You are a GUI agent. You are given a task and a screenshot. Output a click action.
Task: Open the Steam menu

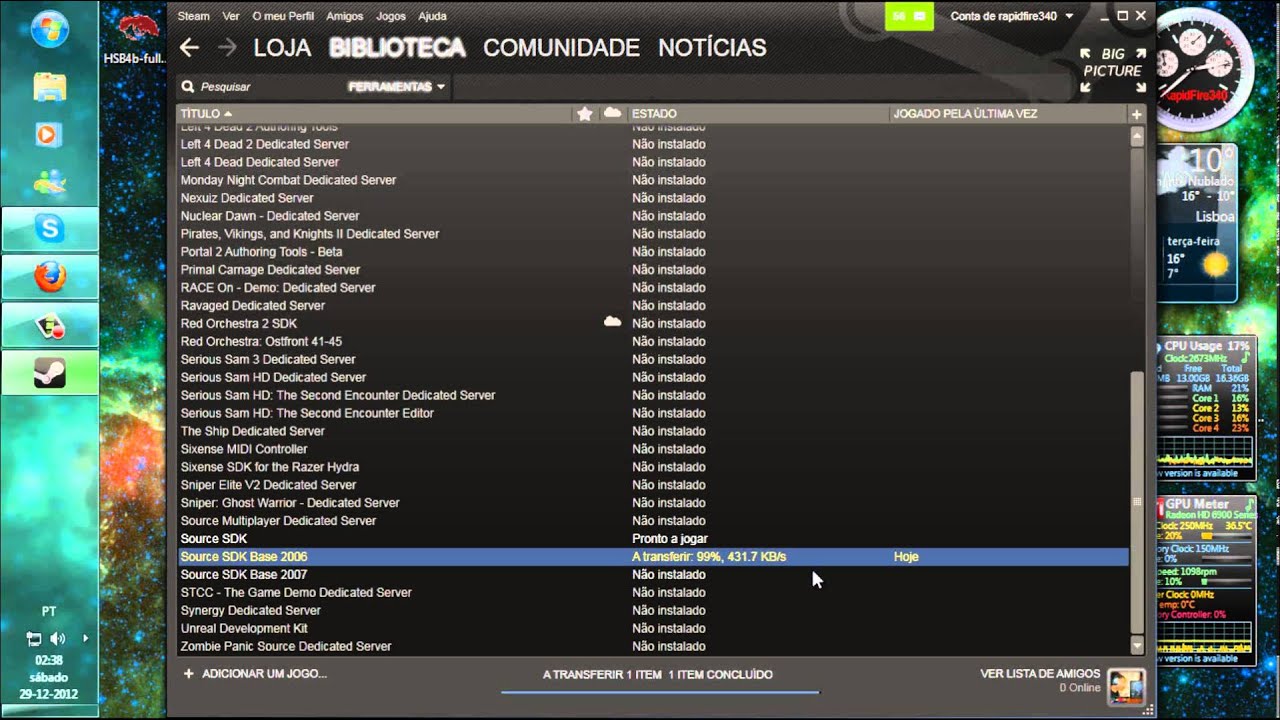coord(194,16)
